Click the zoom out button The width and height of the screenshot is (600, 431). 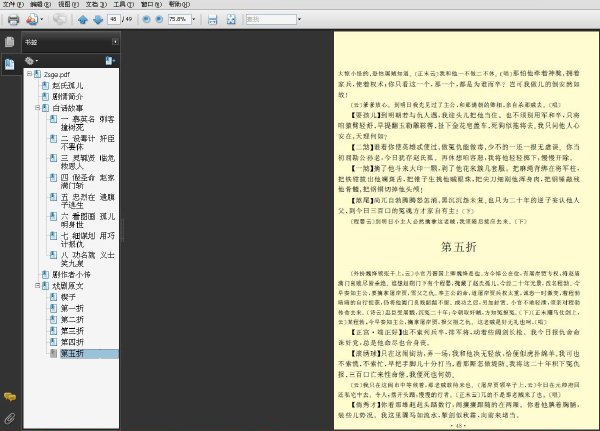(x=146, y=19)
